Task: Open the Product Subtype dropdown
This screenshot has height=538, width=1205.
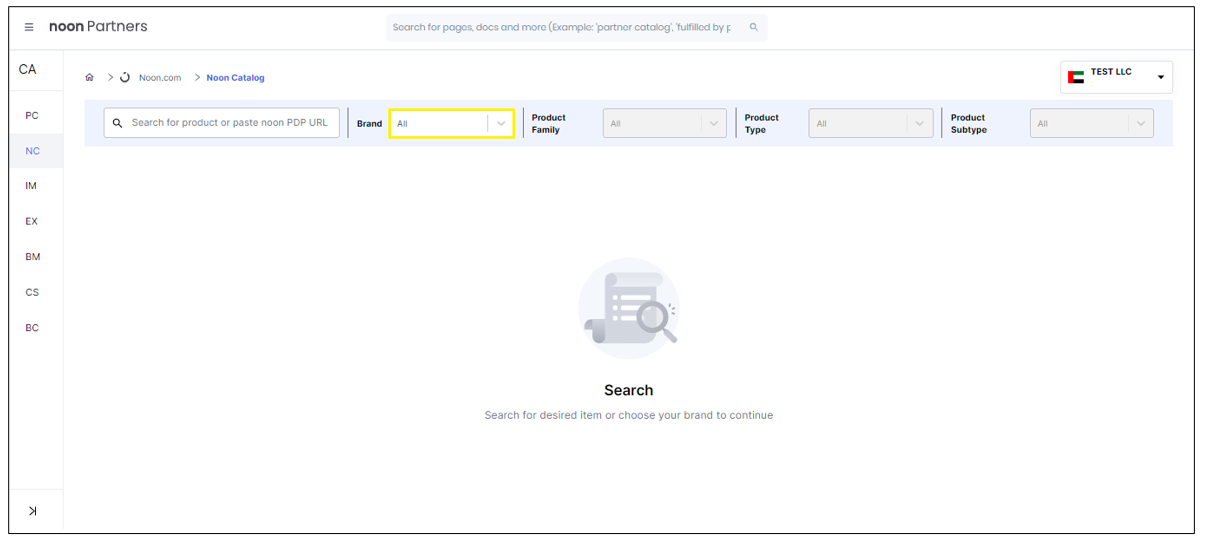Action: pyautogui.click(x=1092, y=123)
